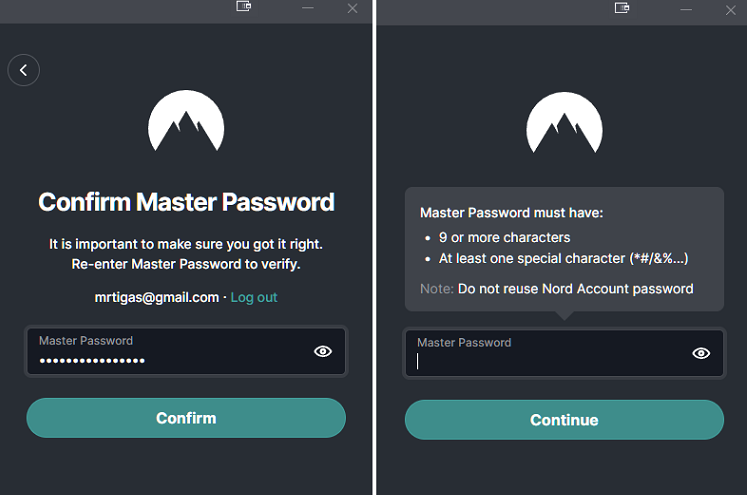Screen dimensions: 747x495
Task: Minimize the Confirm Master Password window
Action: 308,8
